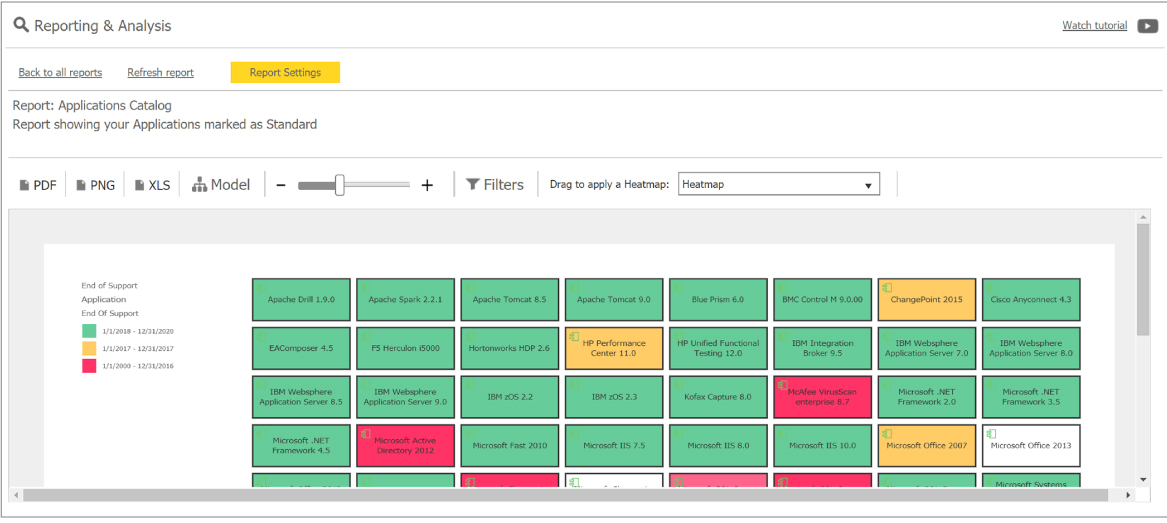1167x523 pixels.
Task: Go back to all reports
Action: pos(60,72)
